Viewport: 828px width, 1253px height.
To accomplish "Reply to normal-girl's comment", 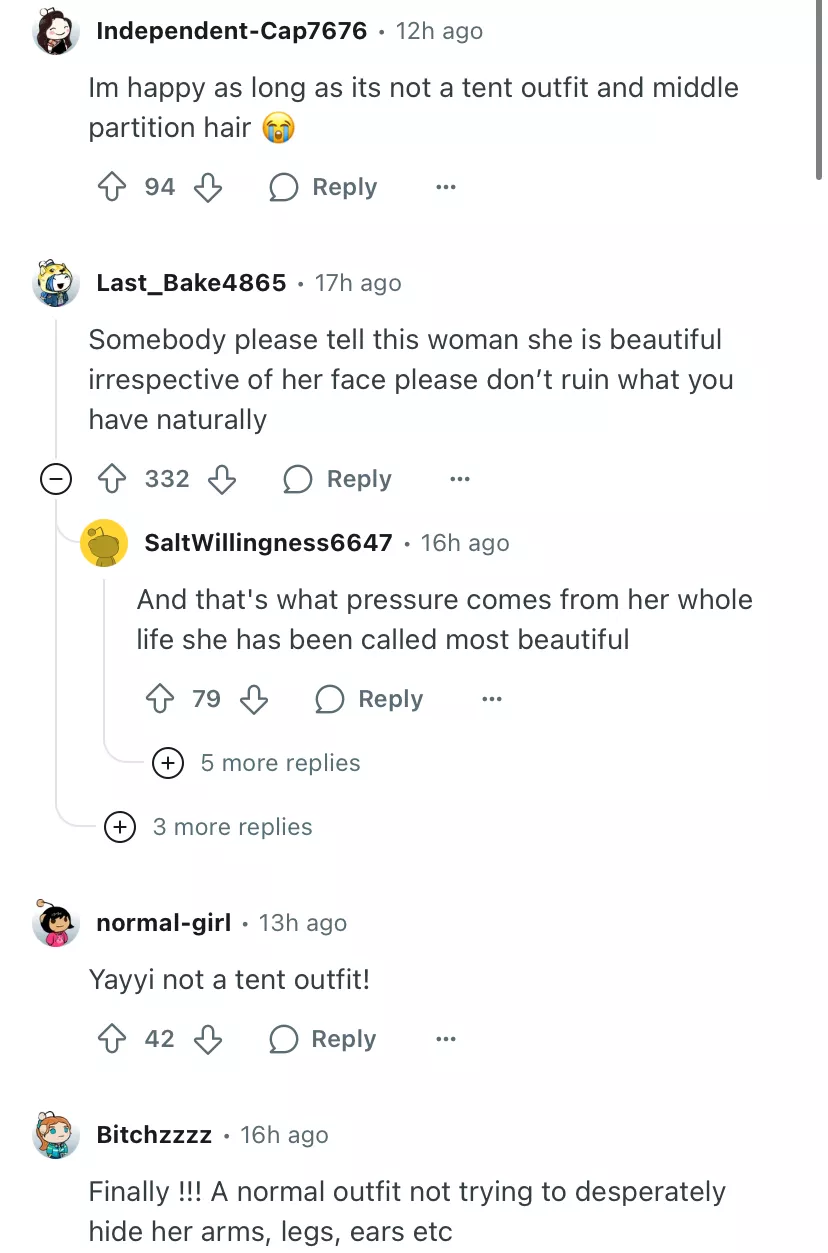I will pos(324,1039).
